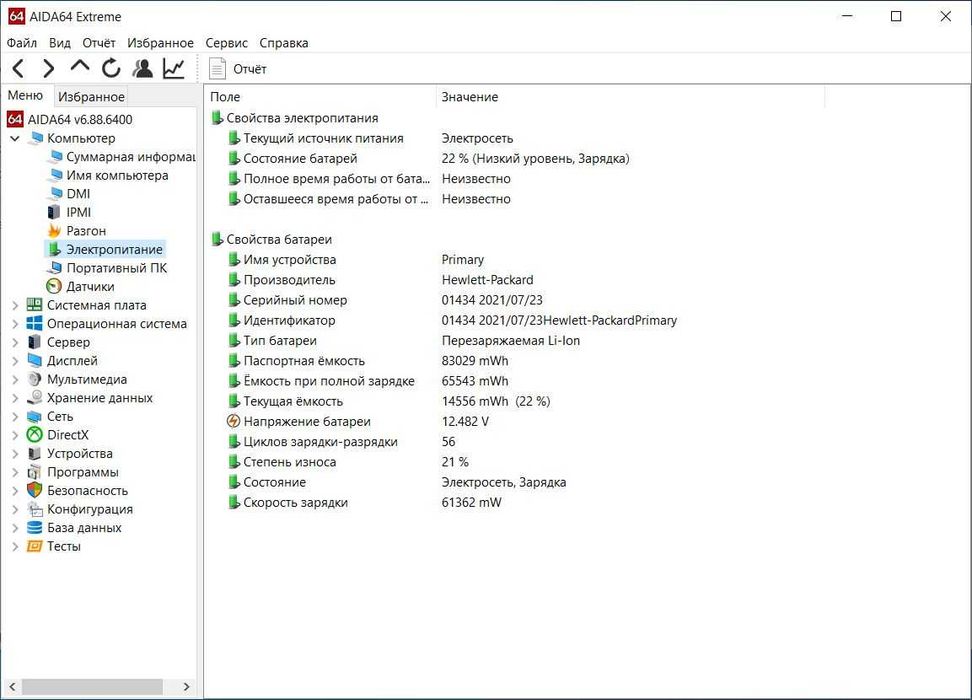Open the graph chart toolbar icon
This screenshot has height=700, width=972.
174,68
